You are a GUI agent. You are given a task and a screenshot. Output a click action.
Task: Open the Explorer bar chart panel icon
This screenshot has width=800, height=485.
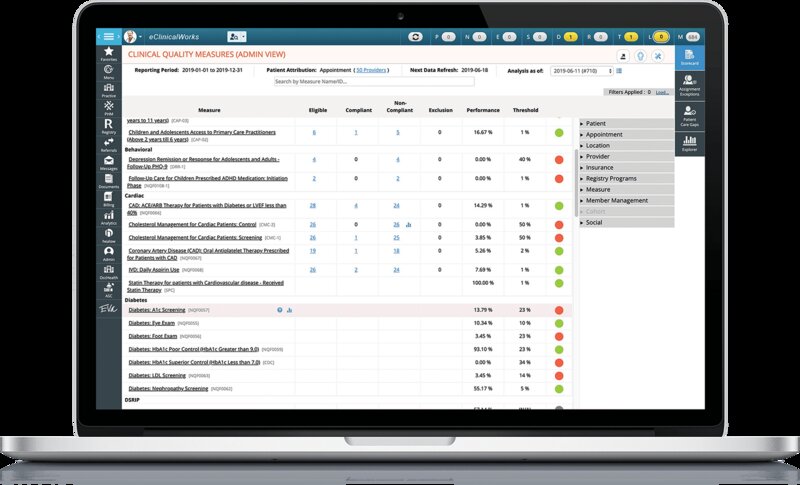tap(689, 143)
